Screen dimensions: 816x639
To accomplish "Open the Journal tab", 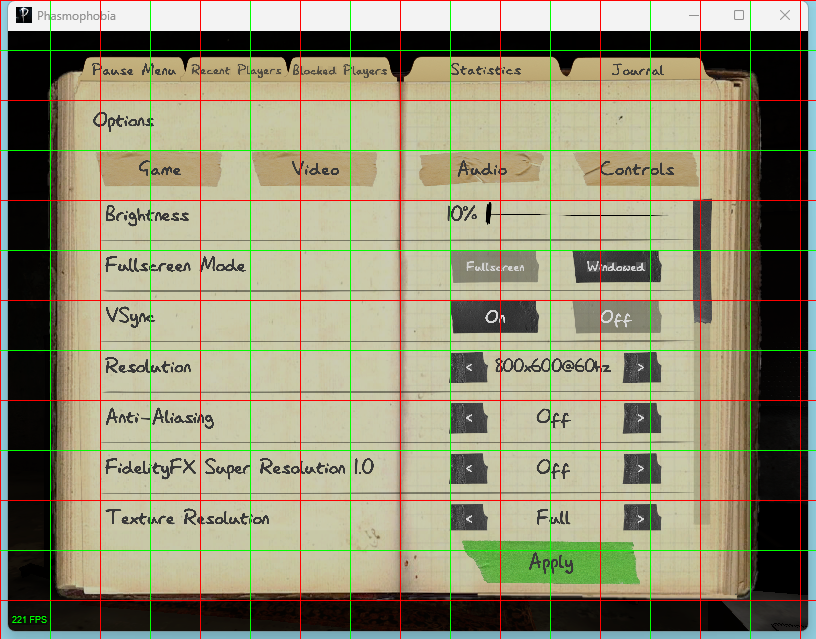I will 637,70.
